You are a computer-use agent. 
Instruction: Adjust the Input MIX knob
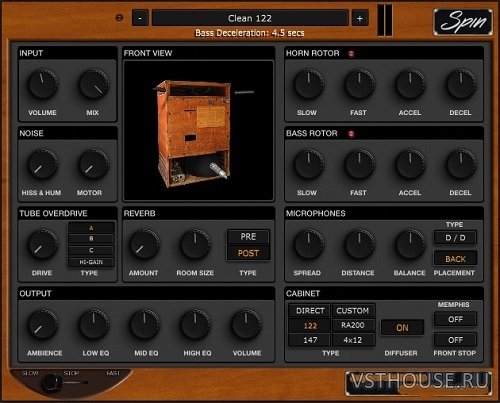tap(93, 84)
